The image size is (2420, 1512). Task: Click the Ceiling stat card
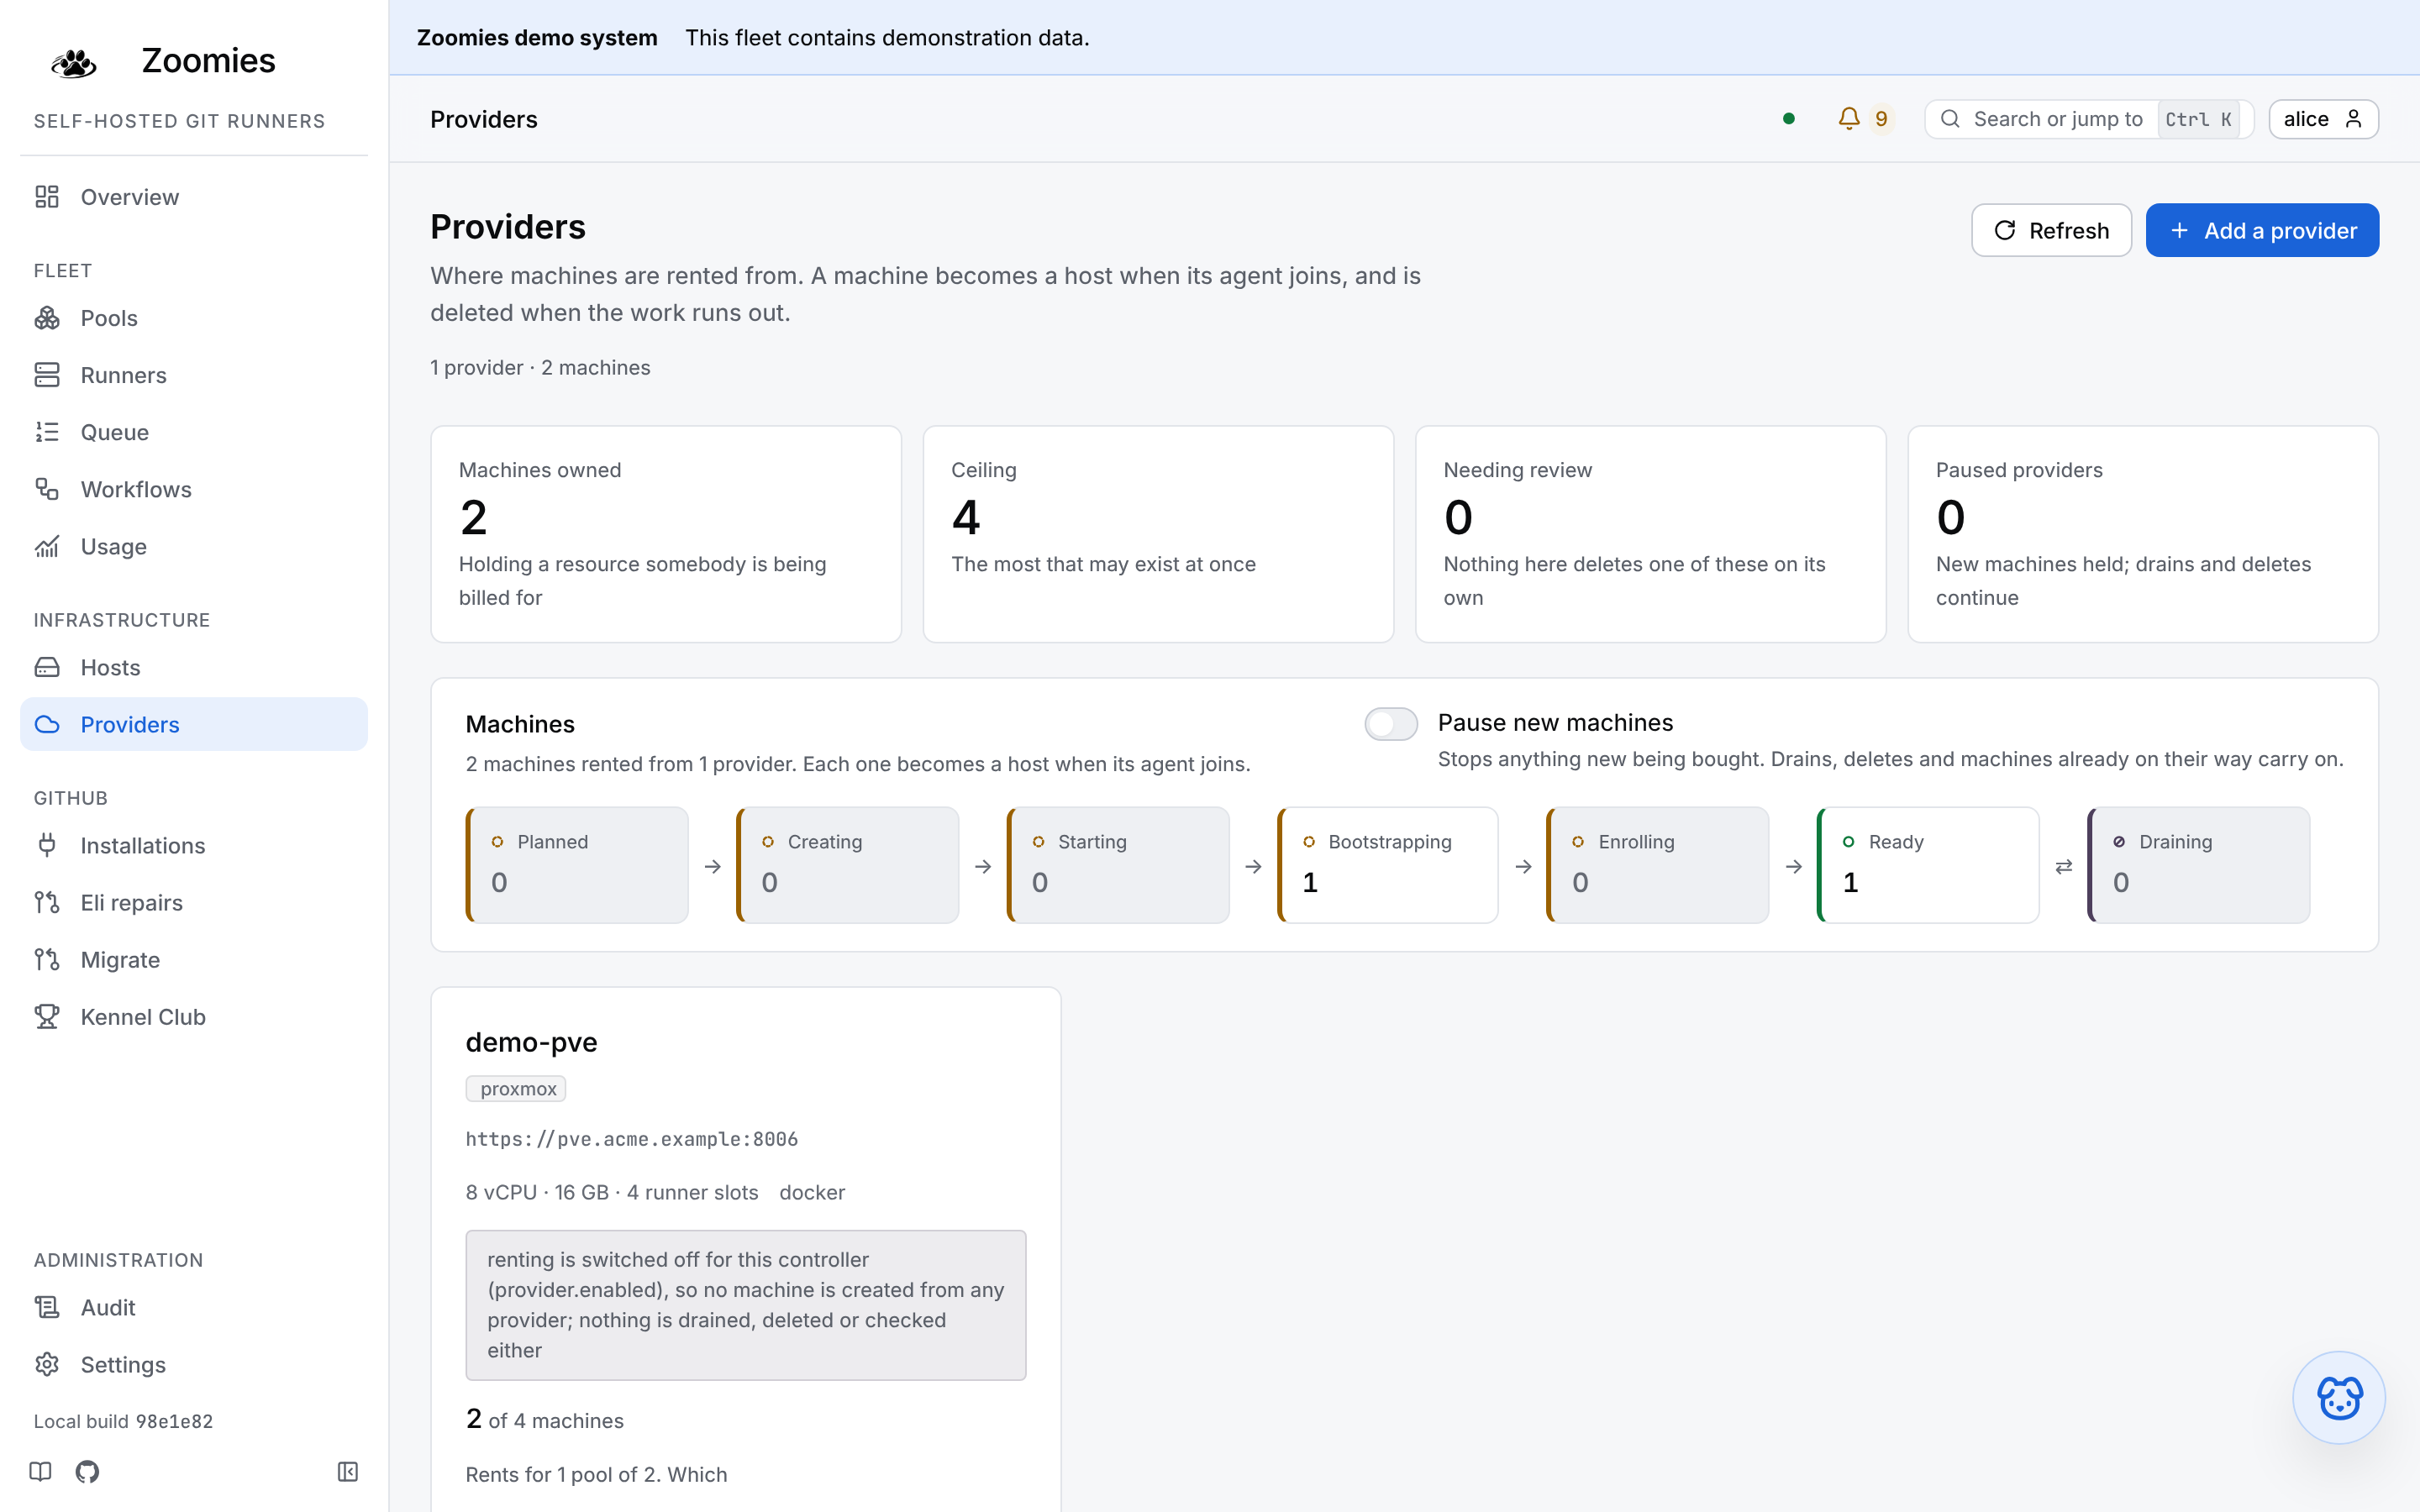point(1158,534)
